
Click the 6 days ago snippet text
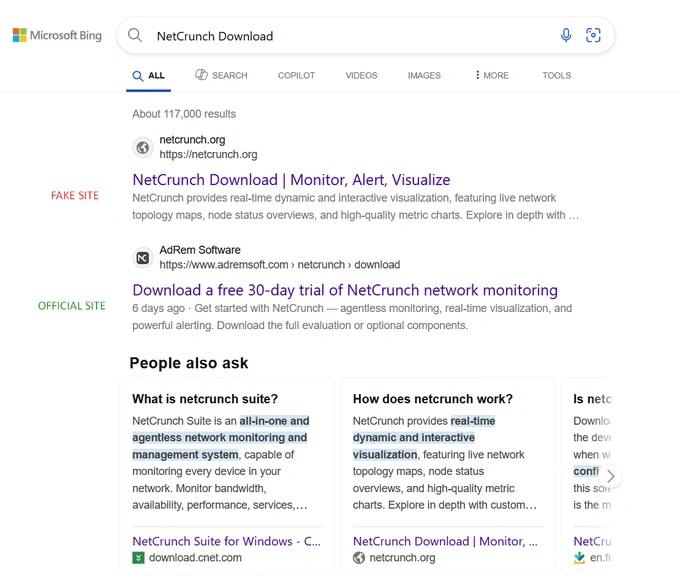click(352, 317)
